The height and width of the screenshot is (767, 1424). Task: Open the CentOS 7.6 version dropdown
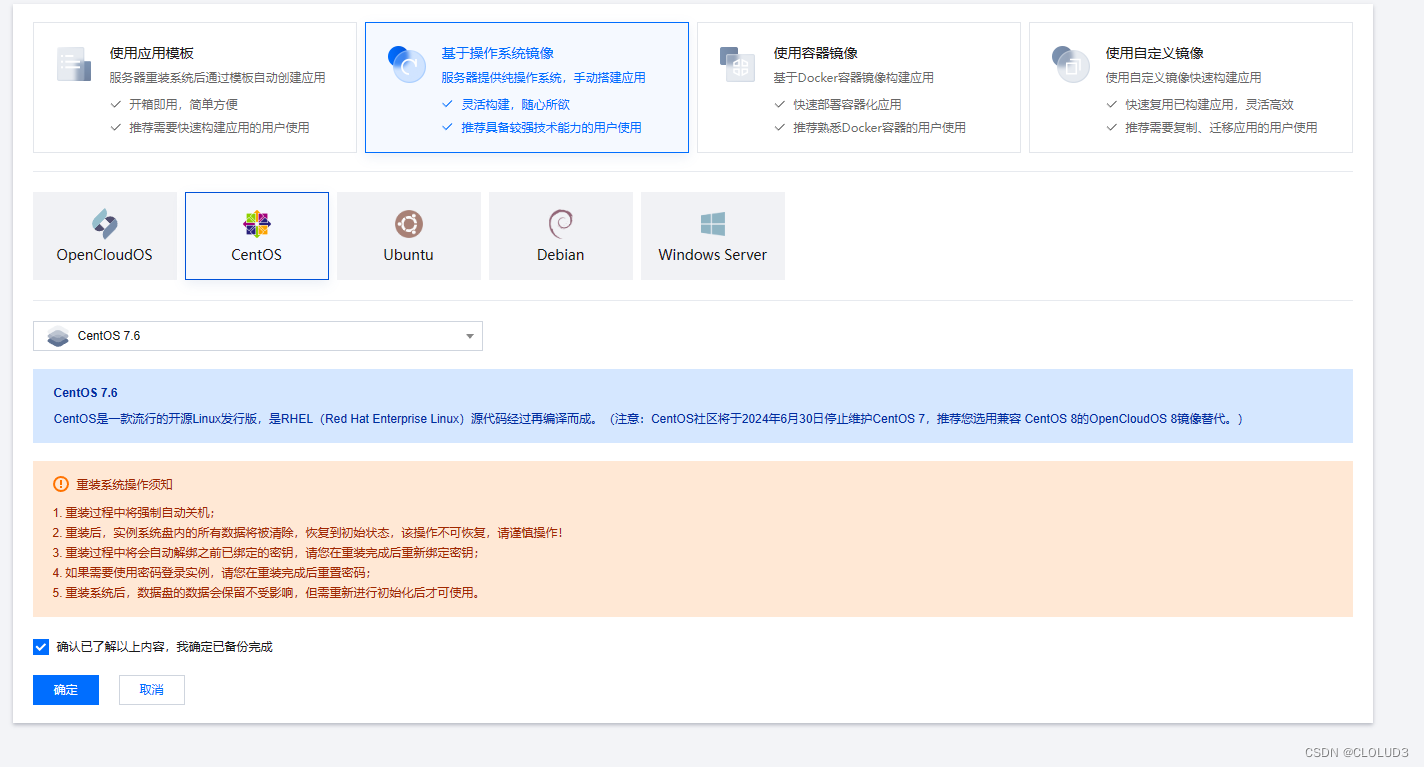click(x=258, y=336)
